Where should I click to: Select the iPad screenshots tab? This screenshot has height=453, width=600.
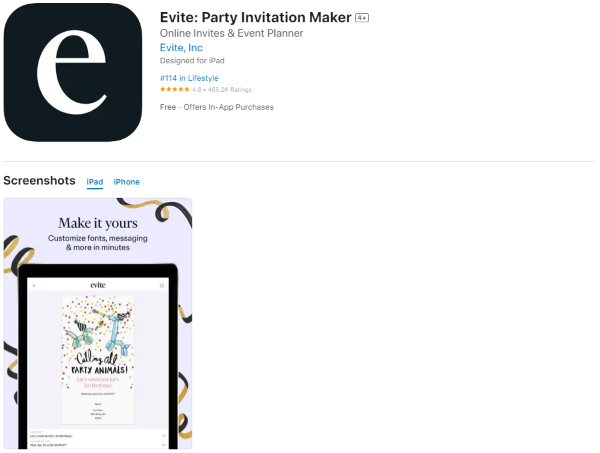pos(95,182)
